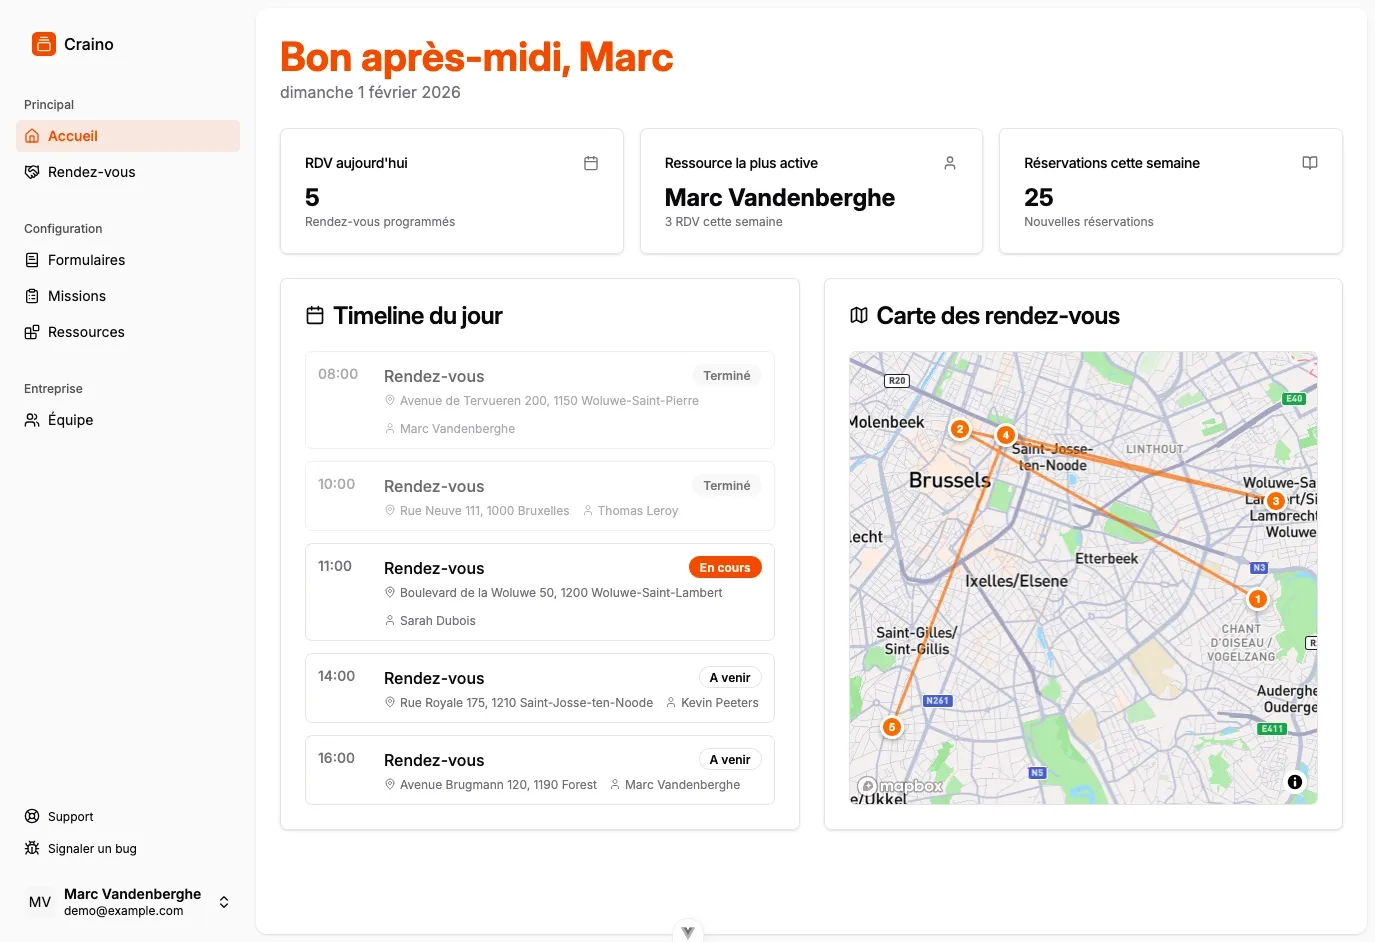The width and height of the screenshot is (1375, 942).
Task: Click the calendar icon on RDV aujourd'hui card
Action: (591, 162)
